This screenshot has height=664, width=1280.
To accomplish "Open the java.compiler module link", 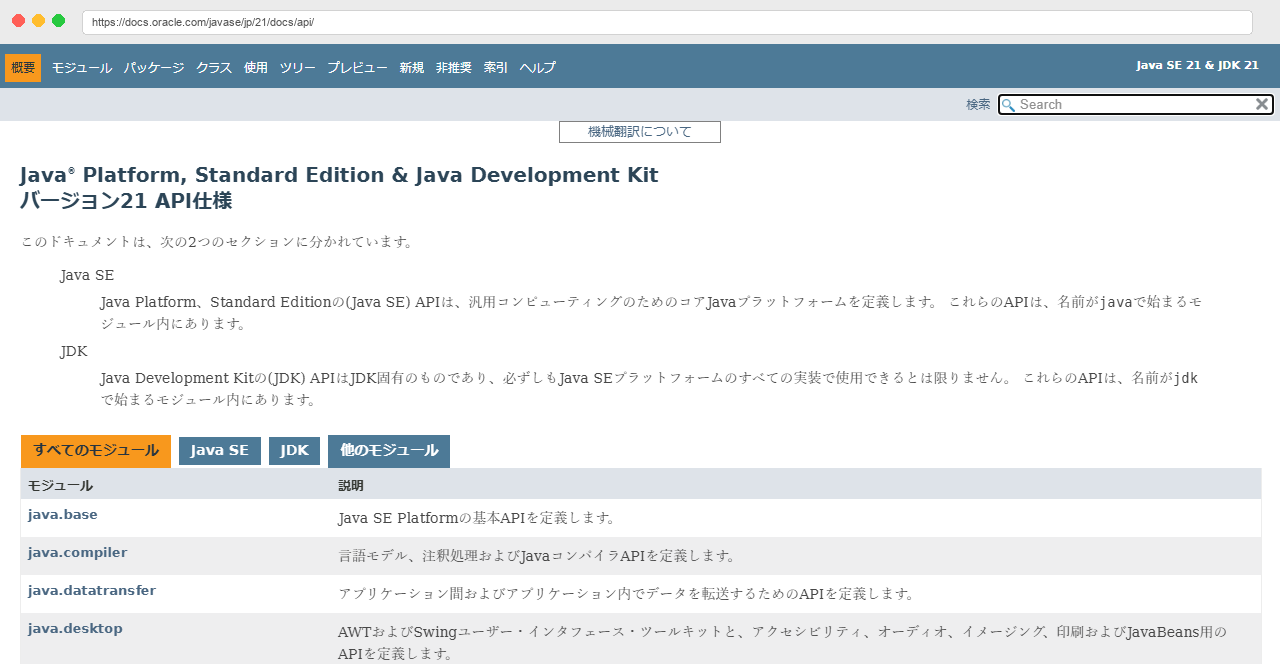I will (x=77, y=553).
